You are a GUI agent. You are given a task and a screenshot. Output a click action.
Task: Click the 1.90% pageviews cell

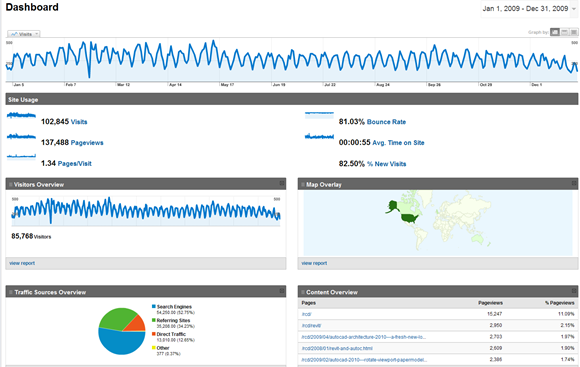(567, 348)
